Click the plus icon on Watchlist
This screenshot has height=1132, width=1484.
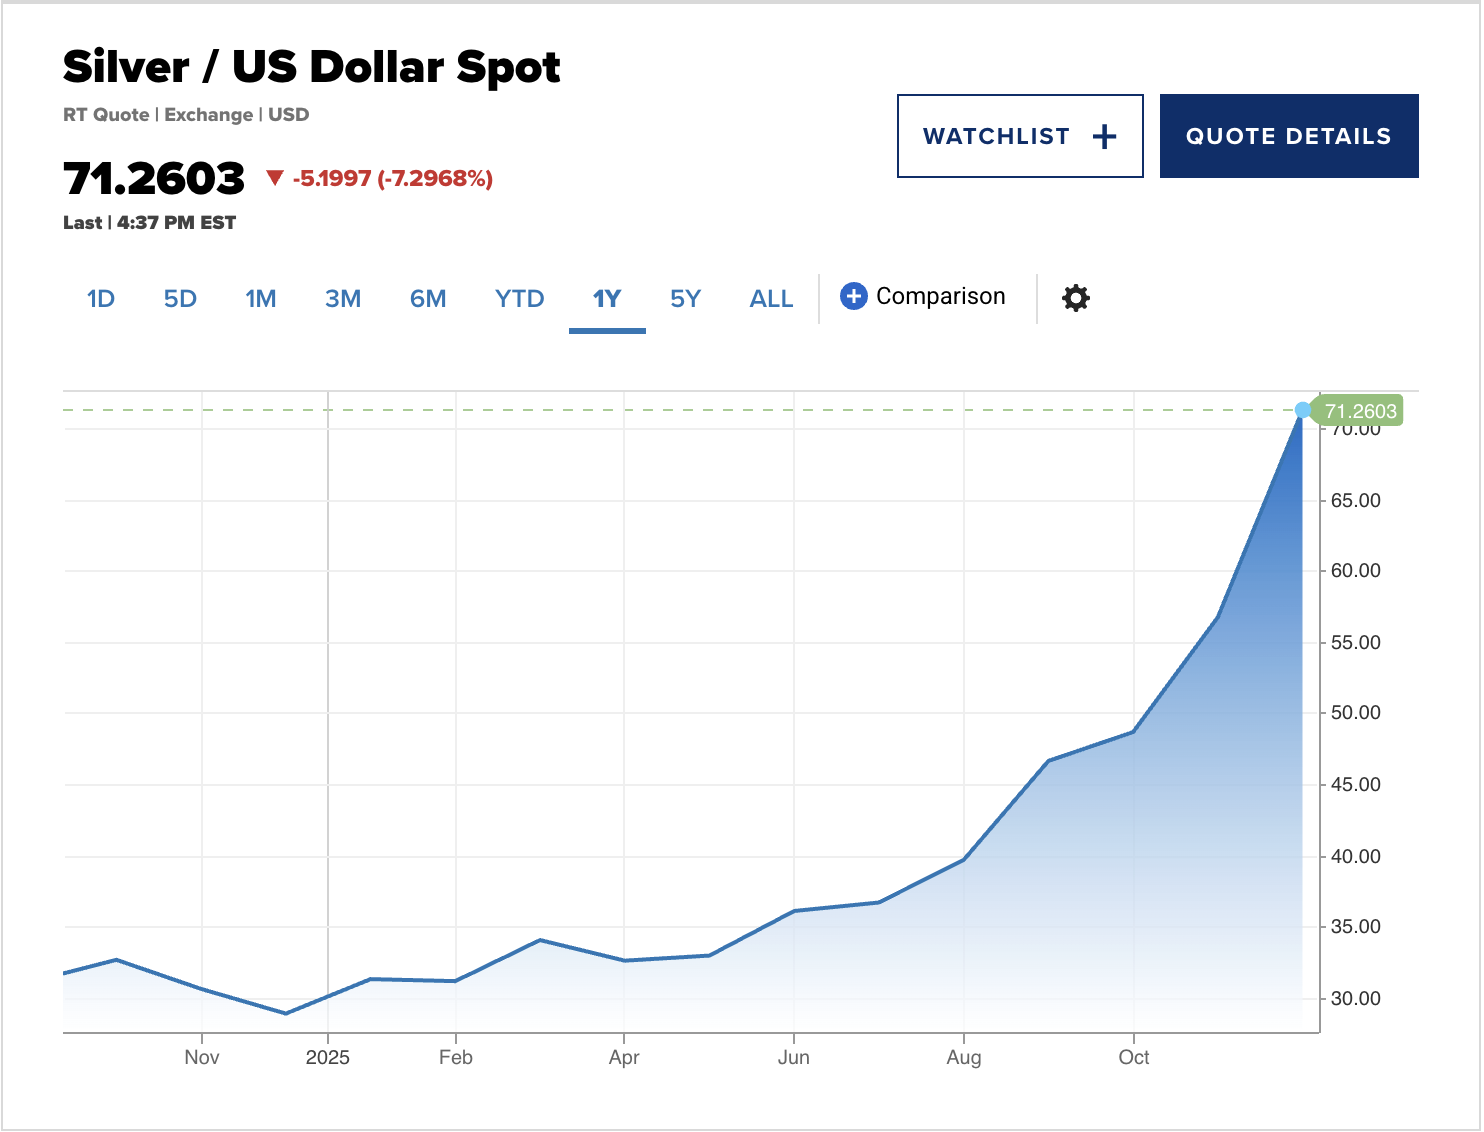point(1104,137)
